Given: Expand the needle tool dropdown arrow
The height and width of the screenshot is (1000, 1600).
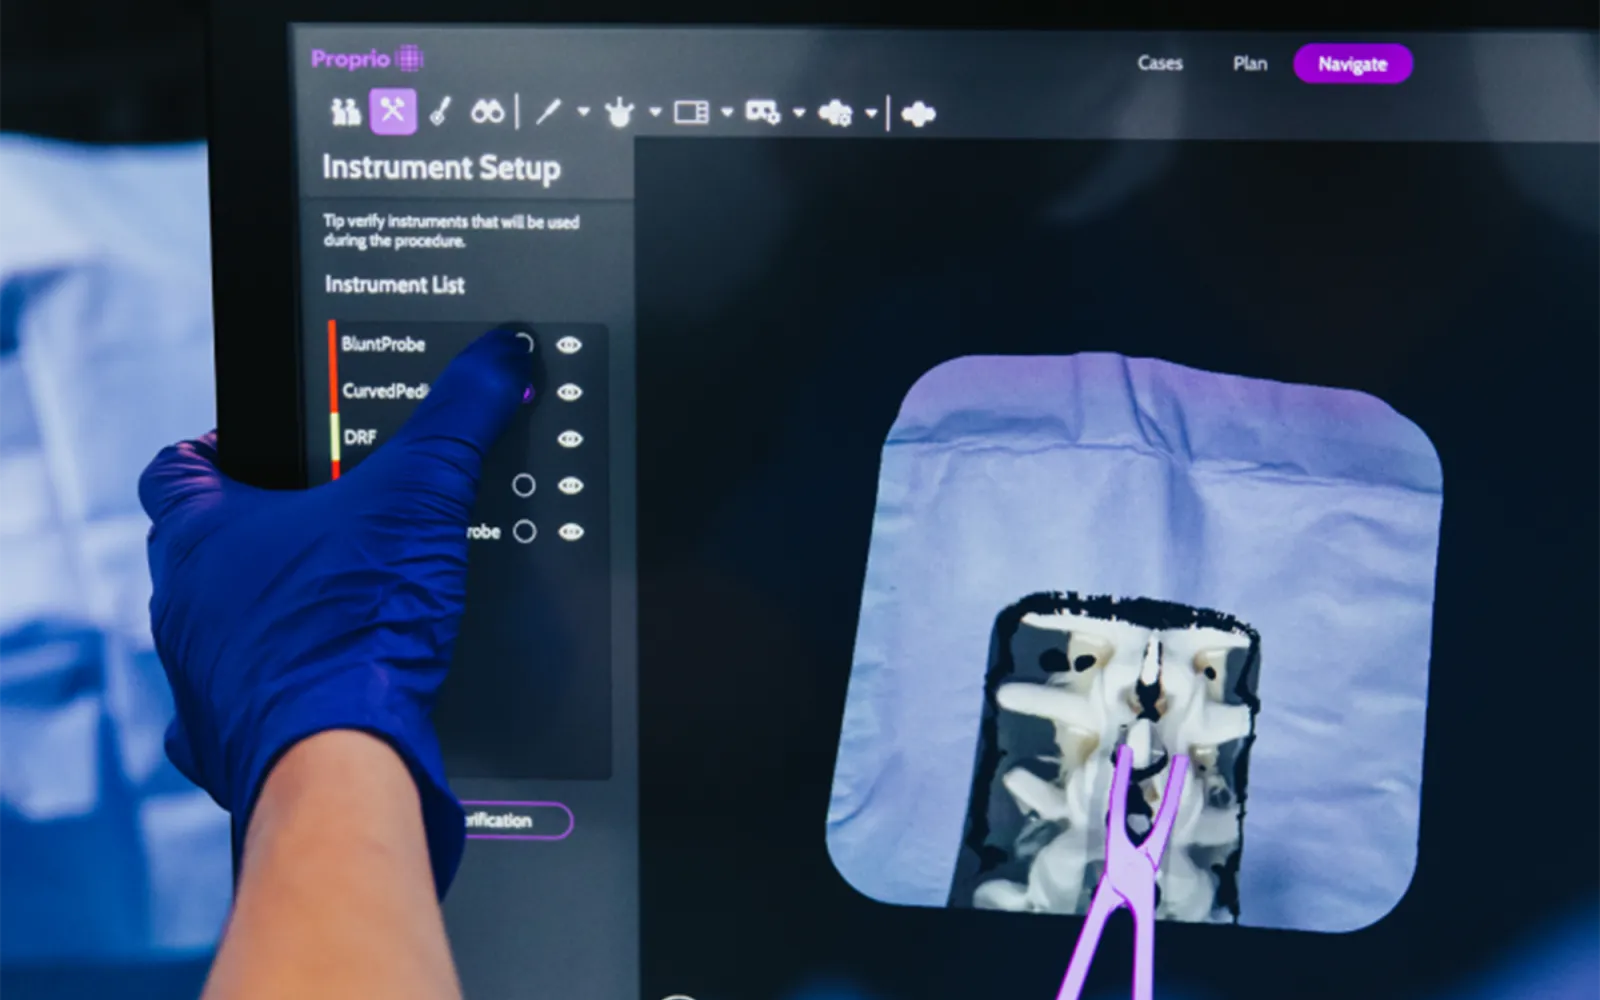Looking at the screenshot, I should click(583, 112).
